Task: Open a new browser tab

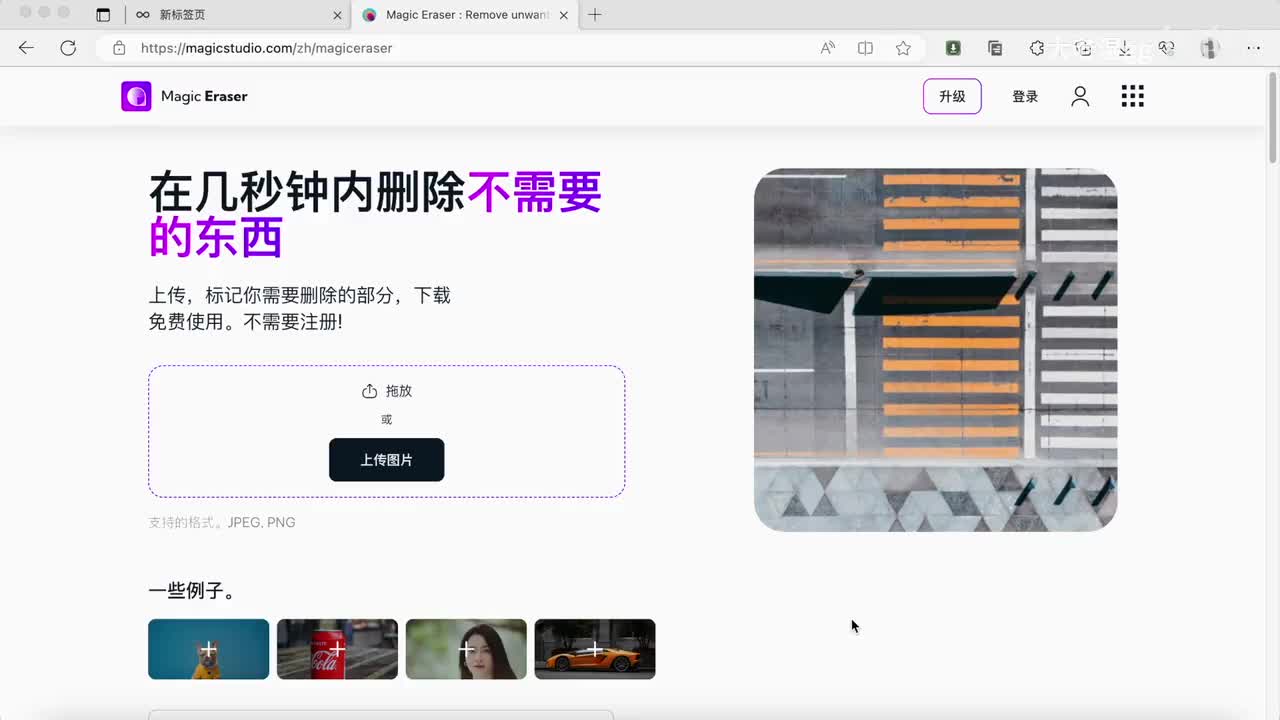Action: tap(595, 15)
